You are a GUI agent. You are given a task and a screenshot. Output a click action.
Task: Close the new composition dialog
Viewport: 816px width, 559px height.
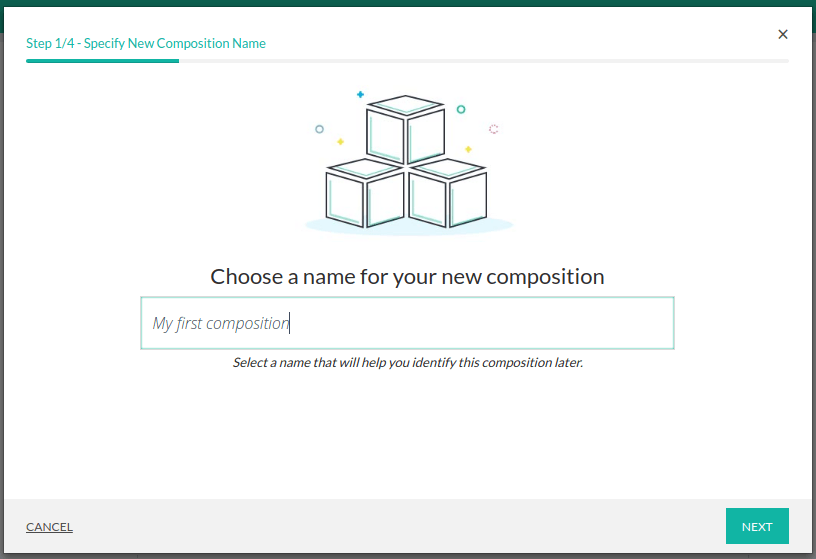pos(783,34)
